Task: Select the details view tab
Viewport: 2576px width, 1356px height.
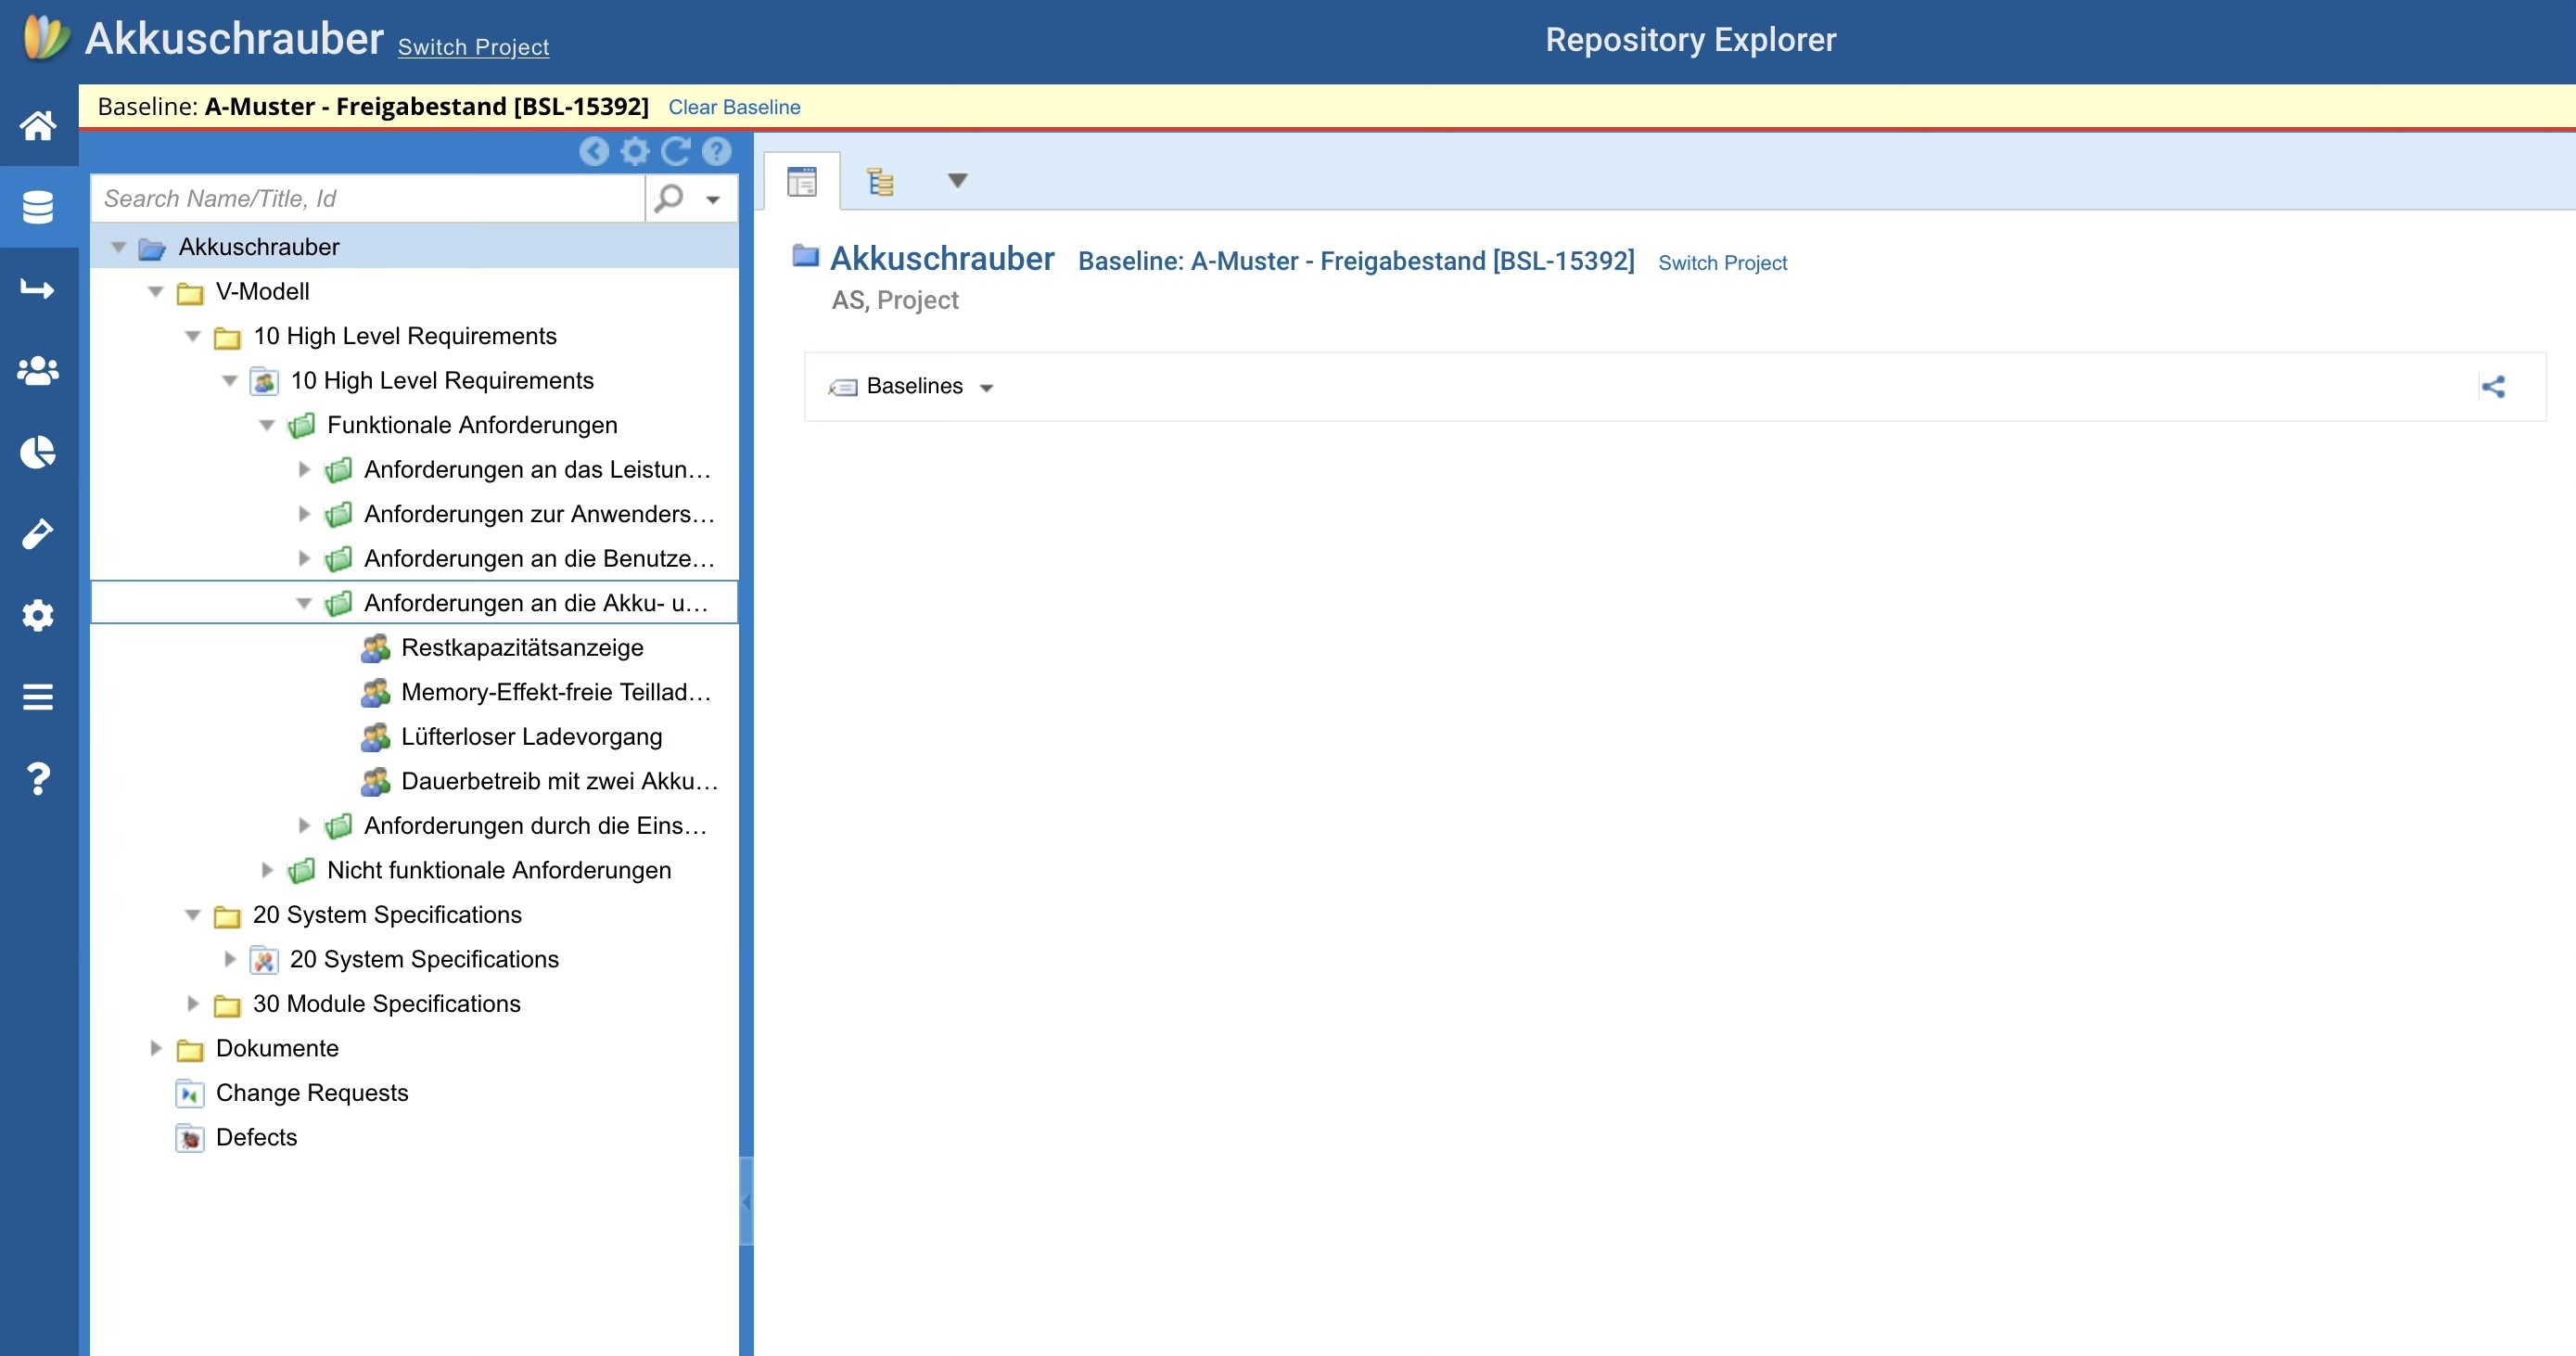Action: [x=802, y=182]
